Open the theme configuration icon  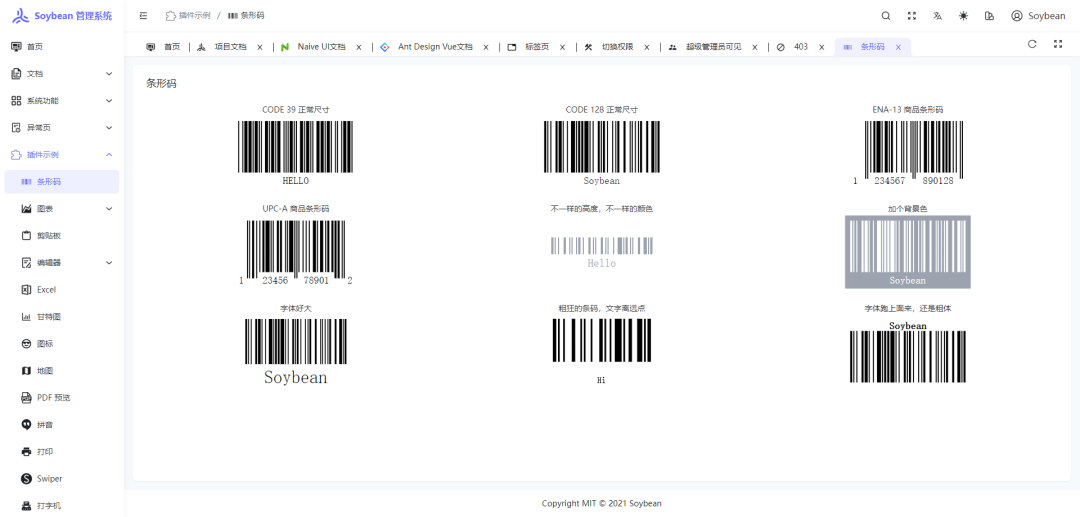tap(990, 16)
